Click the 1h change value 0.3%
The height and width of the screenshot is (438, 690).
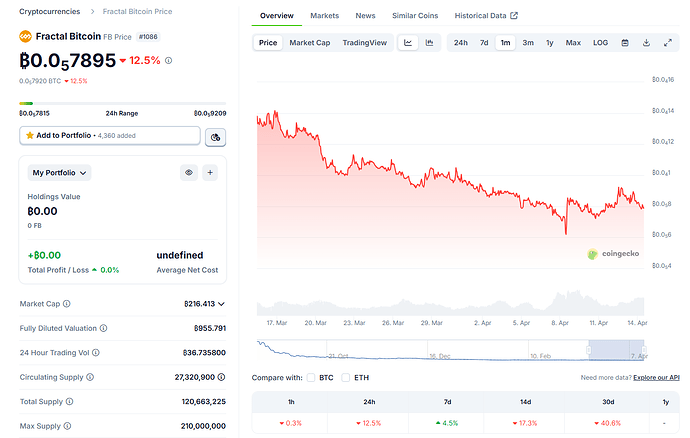click(290, 423)
